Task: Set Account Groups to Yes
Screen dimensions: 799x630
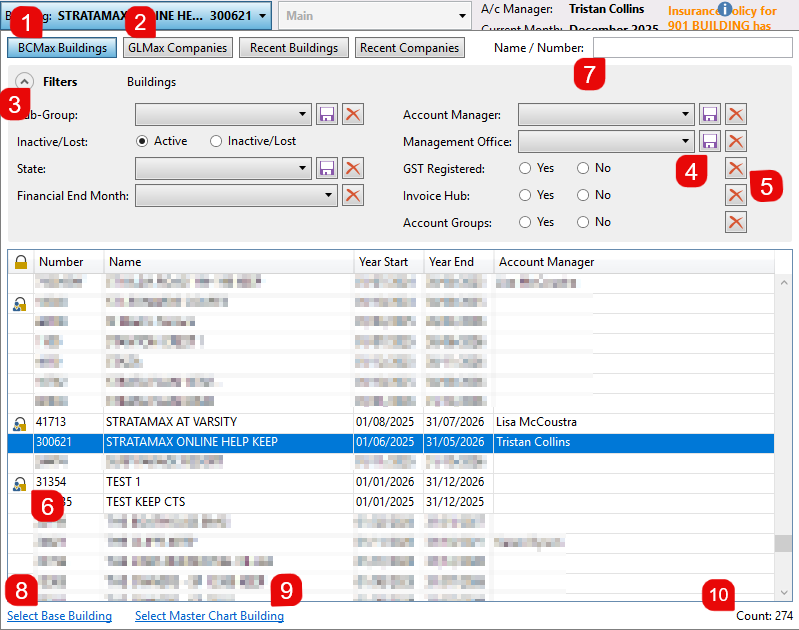Action: click(525, 222)
